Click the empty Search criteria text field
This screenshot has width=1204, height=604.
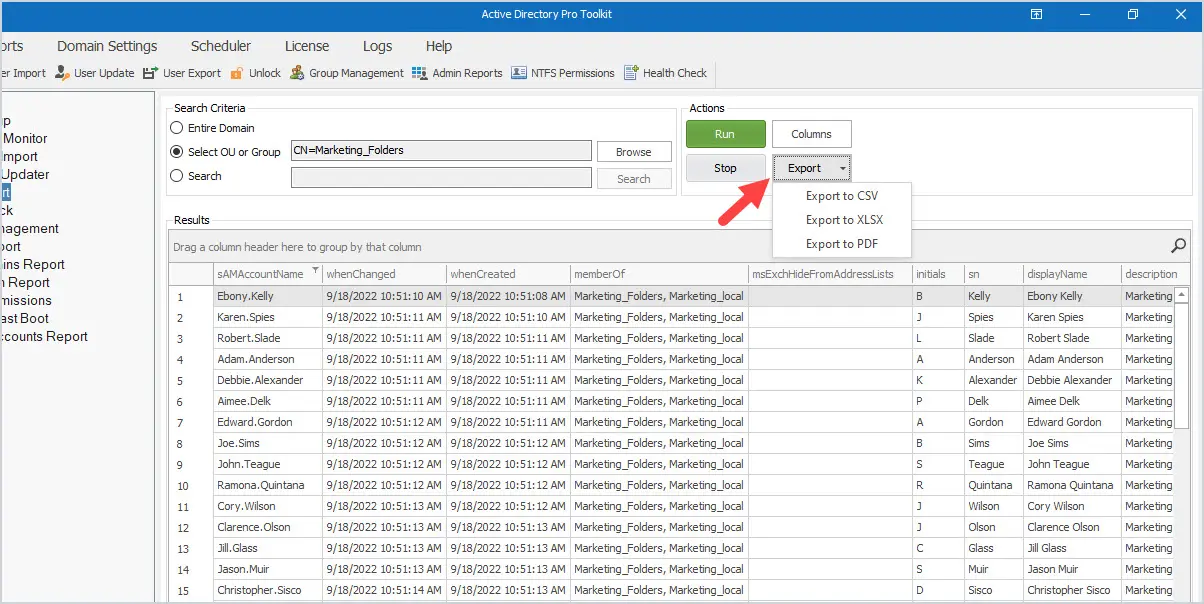(x=441, y=177)
